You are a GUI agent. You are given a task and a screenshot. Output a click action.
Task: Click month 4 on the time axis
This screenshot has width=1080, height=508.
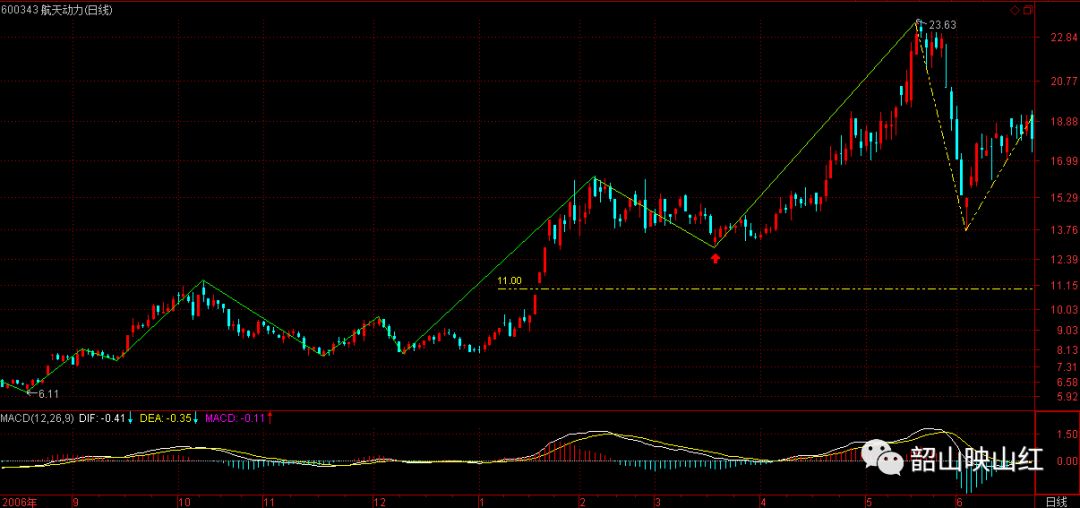(763, 502)
